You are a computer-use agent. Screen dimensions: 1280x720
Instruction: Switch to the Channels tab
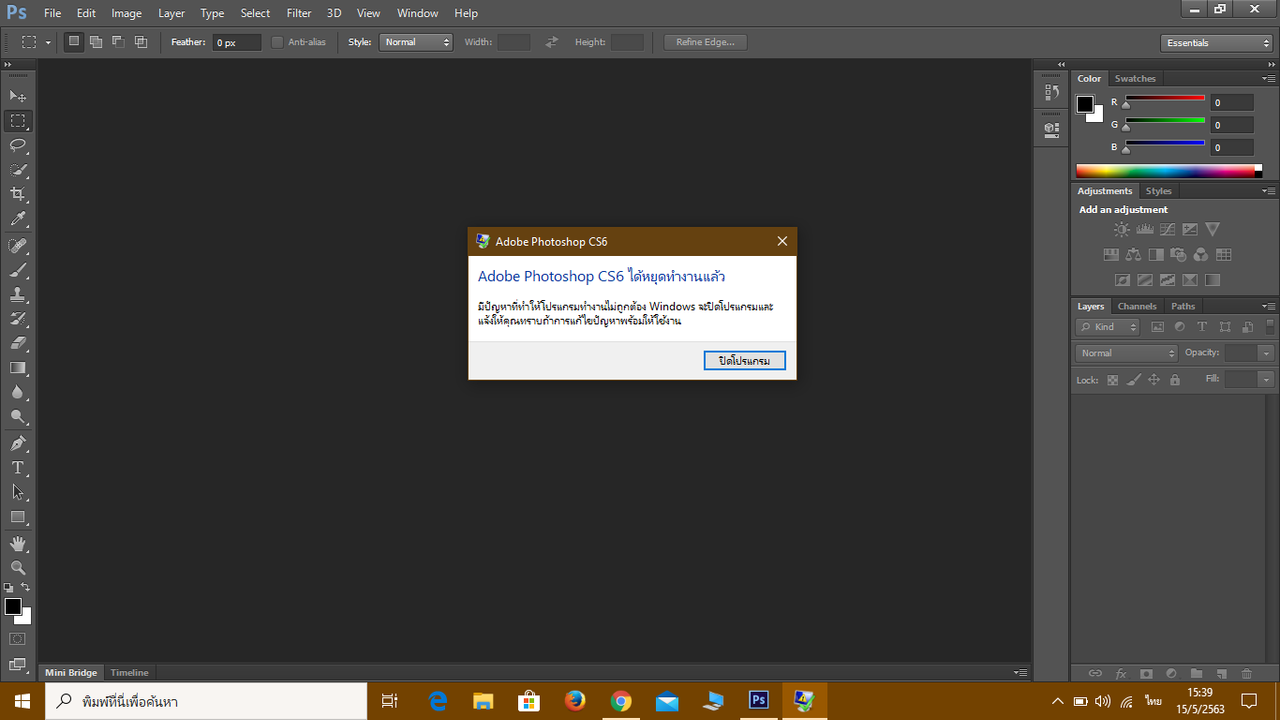tap(1137, 307)
